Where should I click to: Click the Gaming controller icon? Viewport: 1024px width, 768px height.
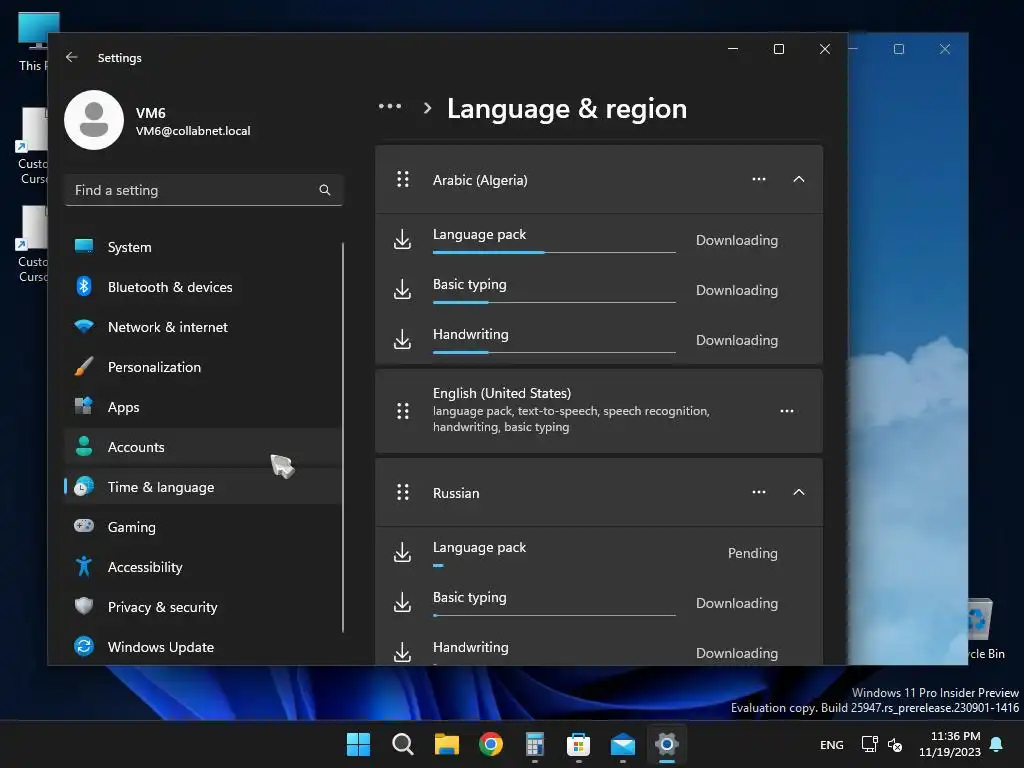click(84, 526)
